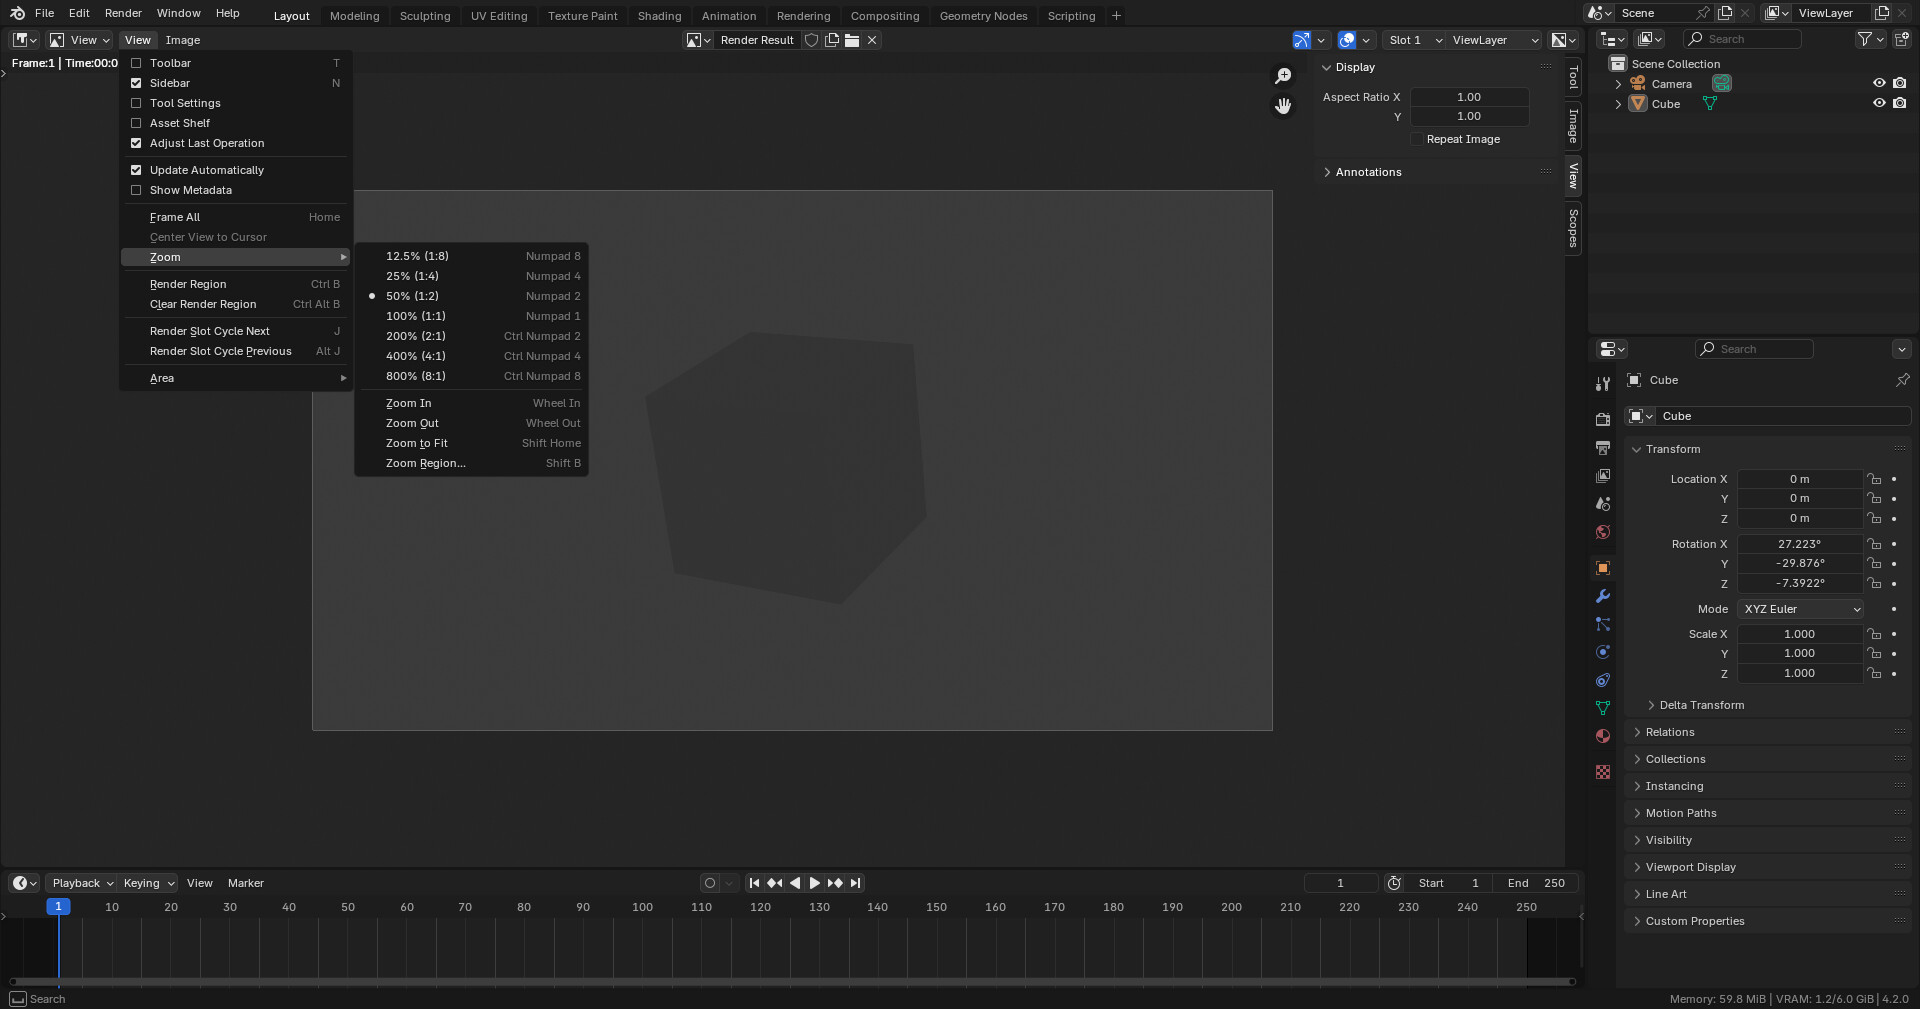Toggle Update Automatically checkbox
The height and width of the screenshot is (1009, 1920).
tap(136, 170)
